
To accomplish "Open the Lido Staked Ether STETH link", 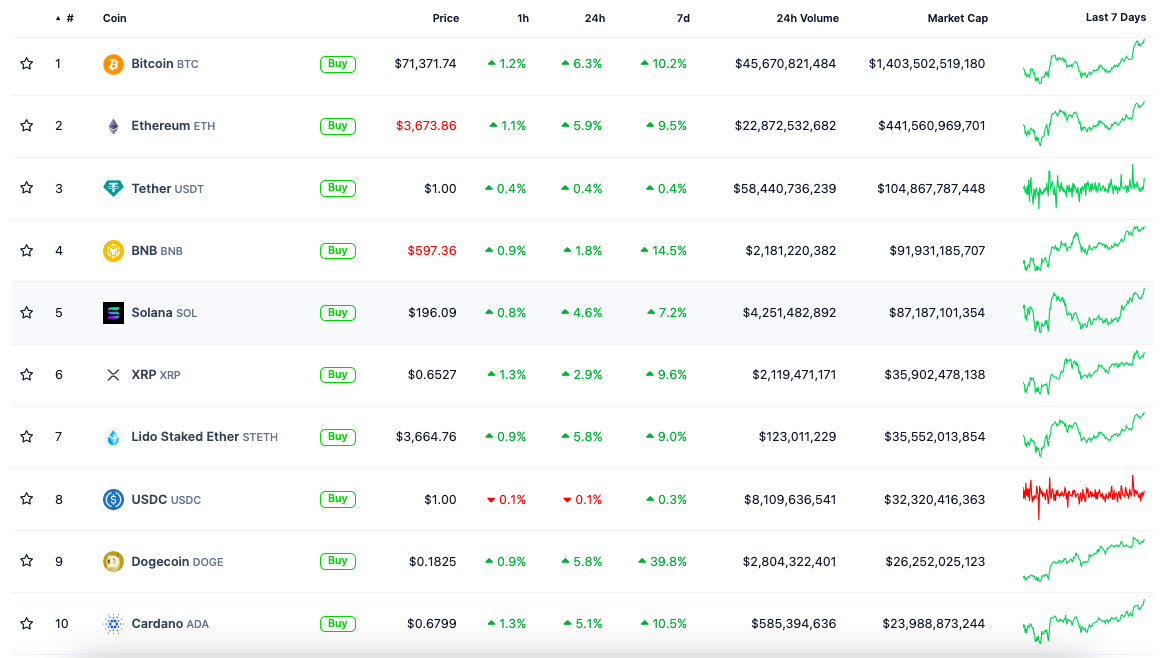I will [x=204, y=437].
